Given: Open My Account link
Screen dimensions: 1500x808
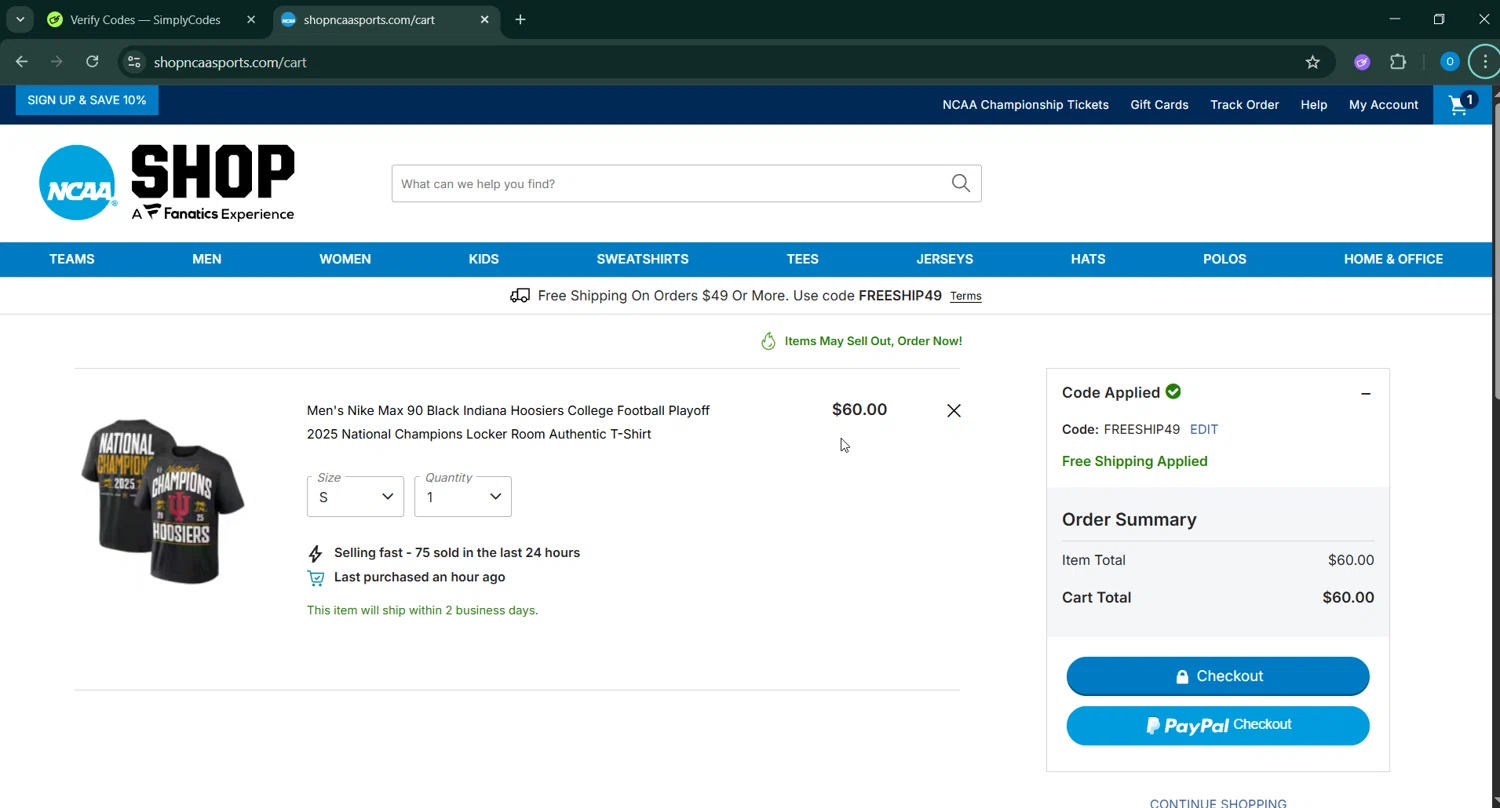Looking at the screenshot, I should pos(1383,104).
